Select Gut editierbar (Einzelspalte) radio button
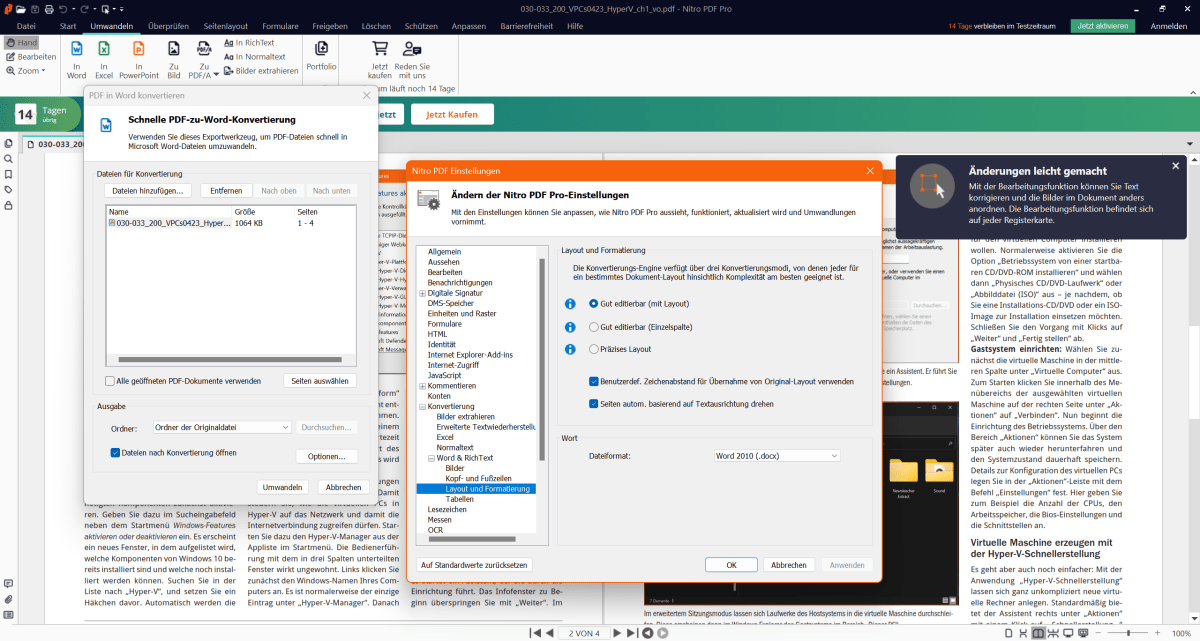1200x641 pixels. click(594, 327)
